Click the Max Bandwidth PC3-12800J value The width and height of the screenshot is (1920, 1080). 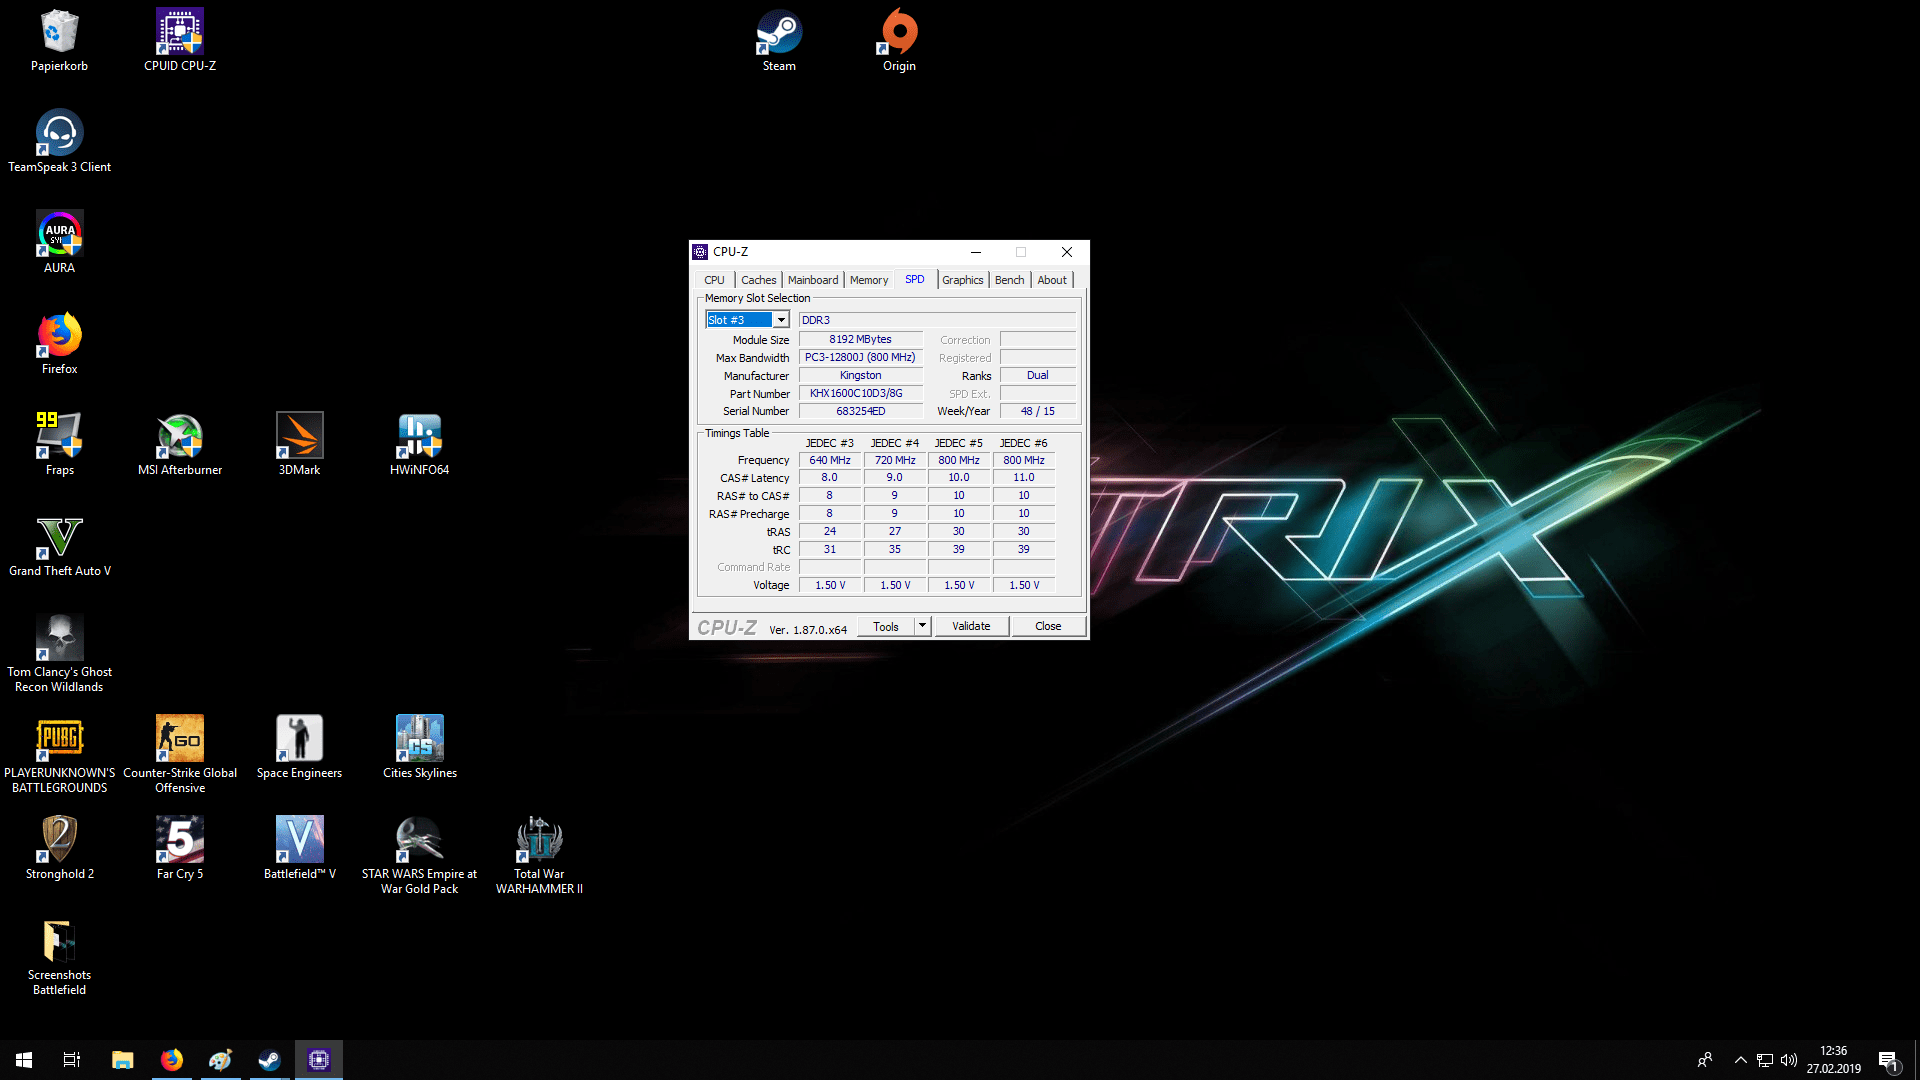(860, 357)
